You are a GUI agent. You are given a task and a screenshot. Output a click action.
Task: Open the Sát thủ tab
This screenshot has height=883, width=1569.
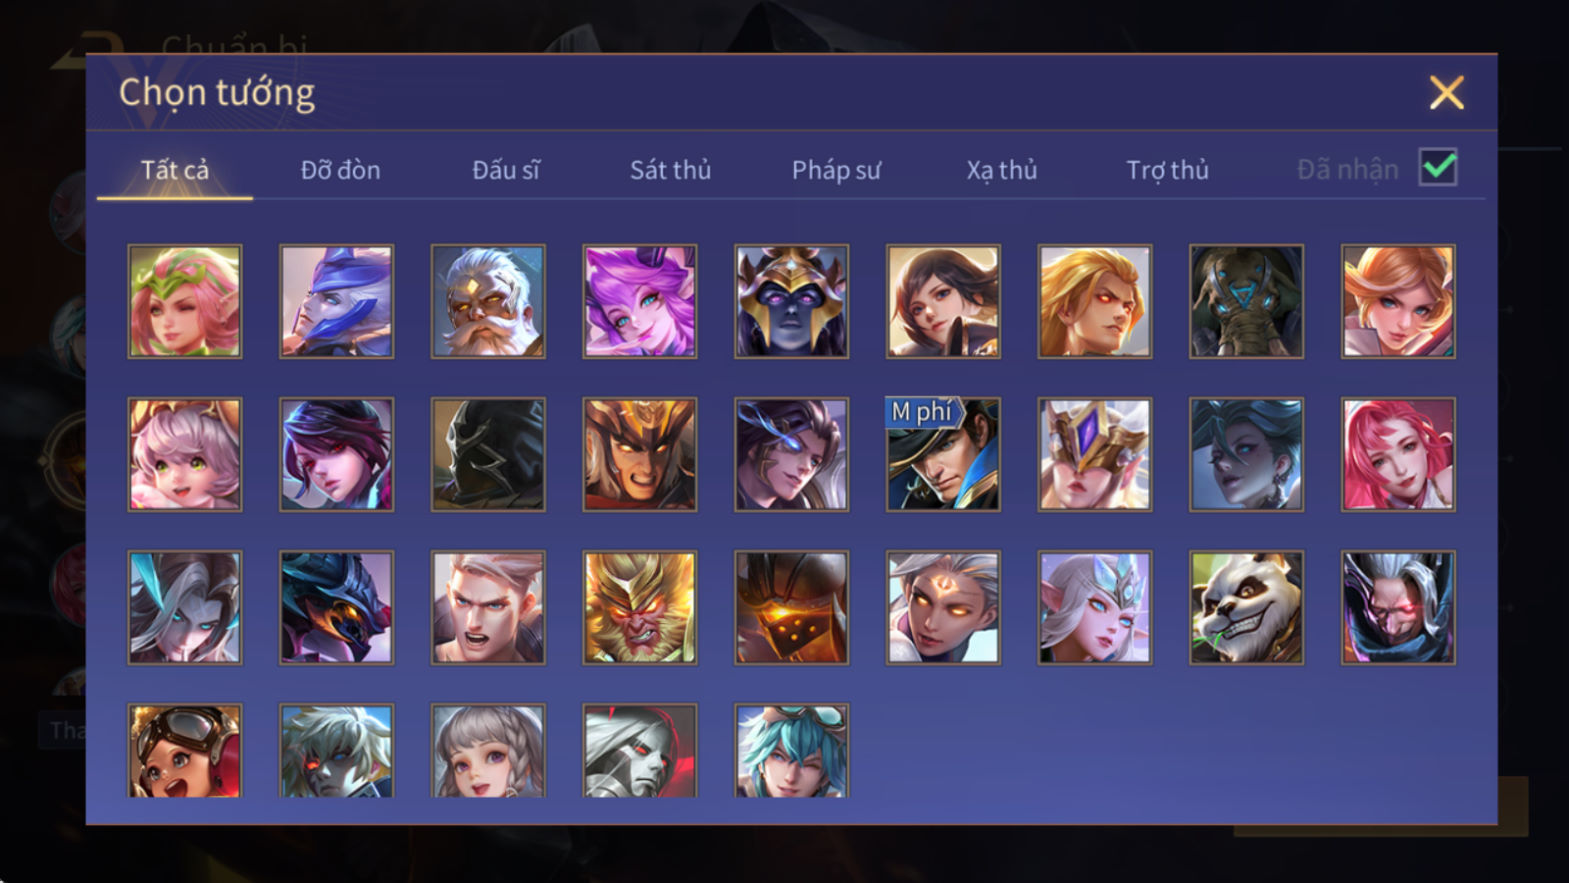click(x=670, y=170)
